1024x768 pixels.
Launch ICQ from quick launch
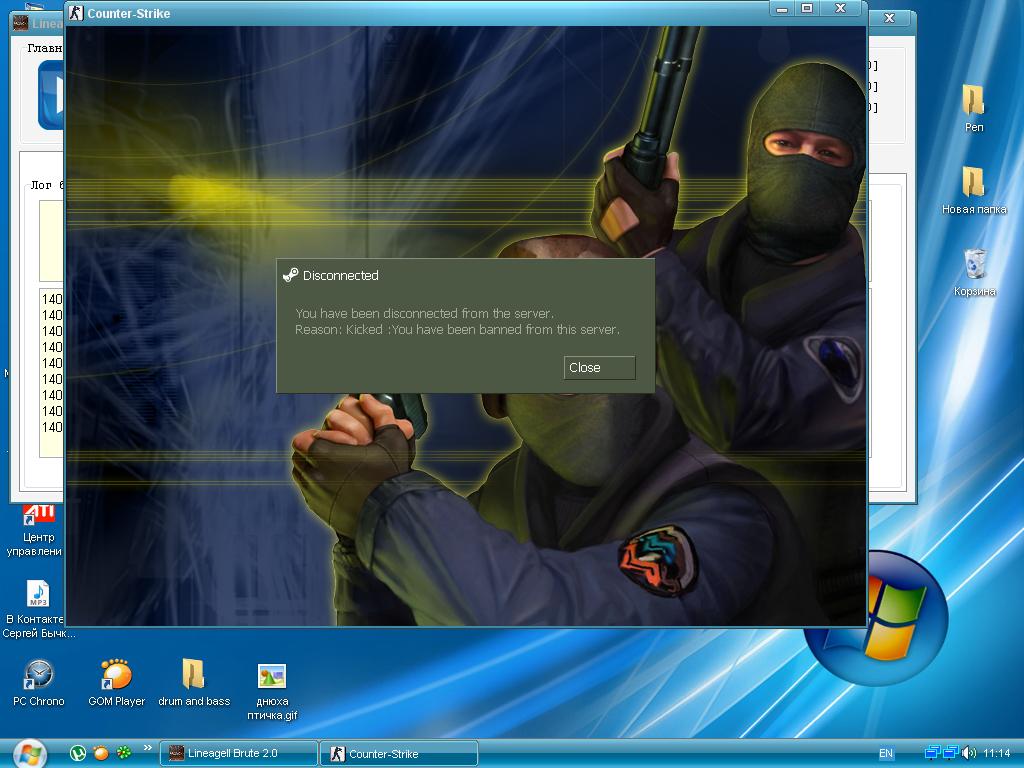coord(123,753)
